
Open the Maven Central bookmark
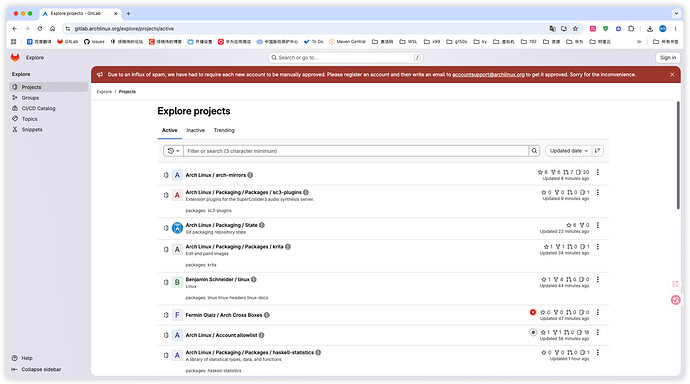point(348,41)
